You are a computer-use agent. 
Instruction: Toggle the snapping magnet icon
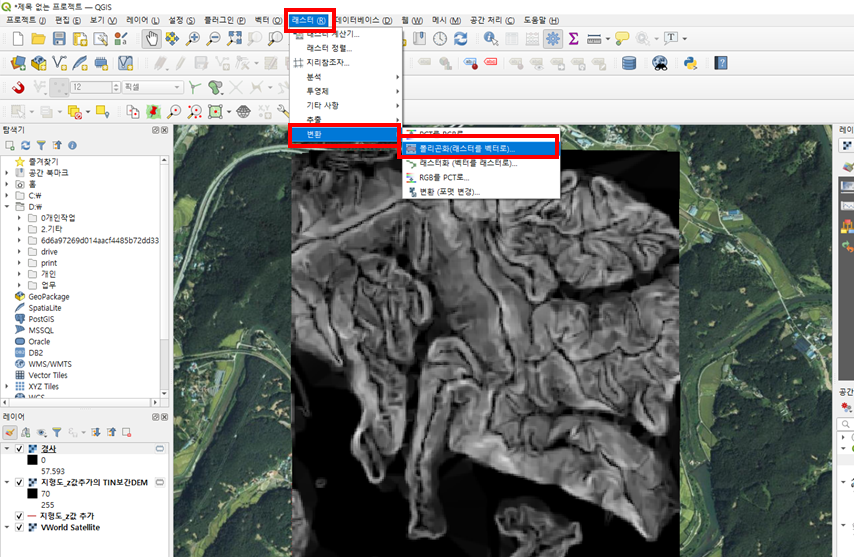pos(19,87)
